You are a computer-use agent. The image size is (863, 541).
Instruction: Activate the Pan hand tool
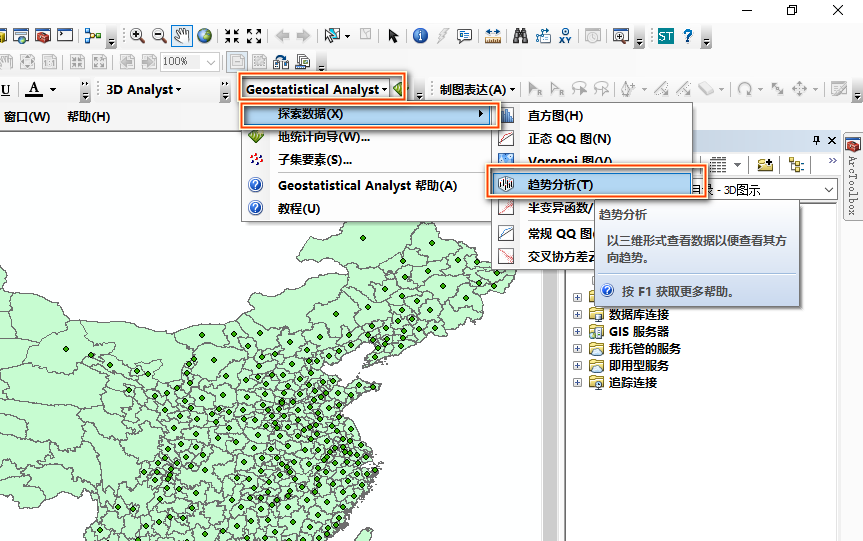click(x=182, y=36)
